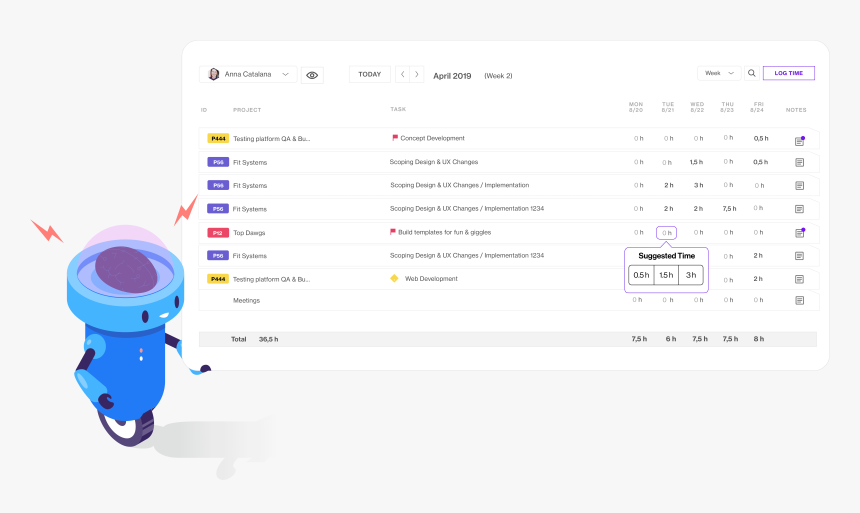Click the NOTES column header

click(x=796, y=110)
